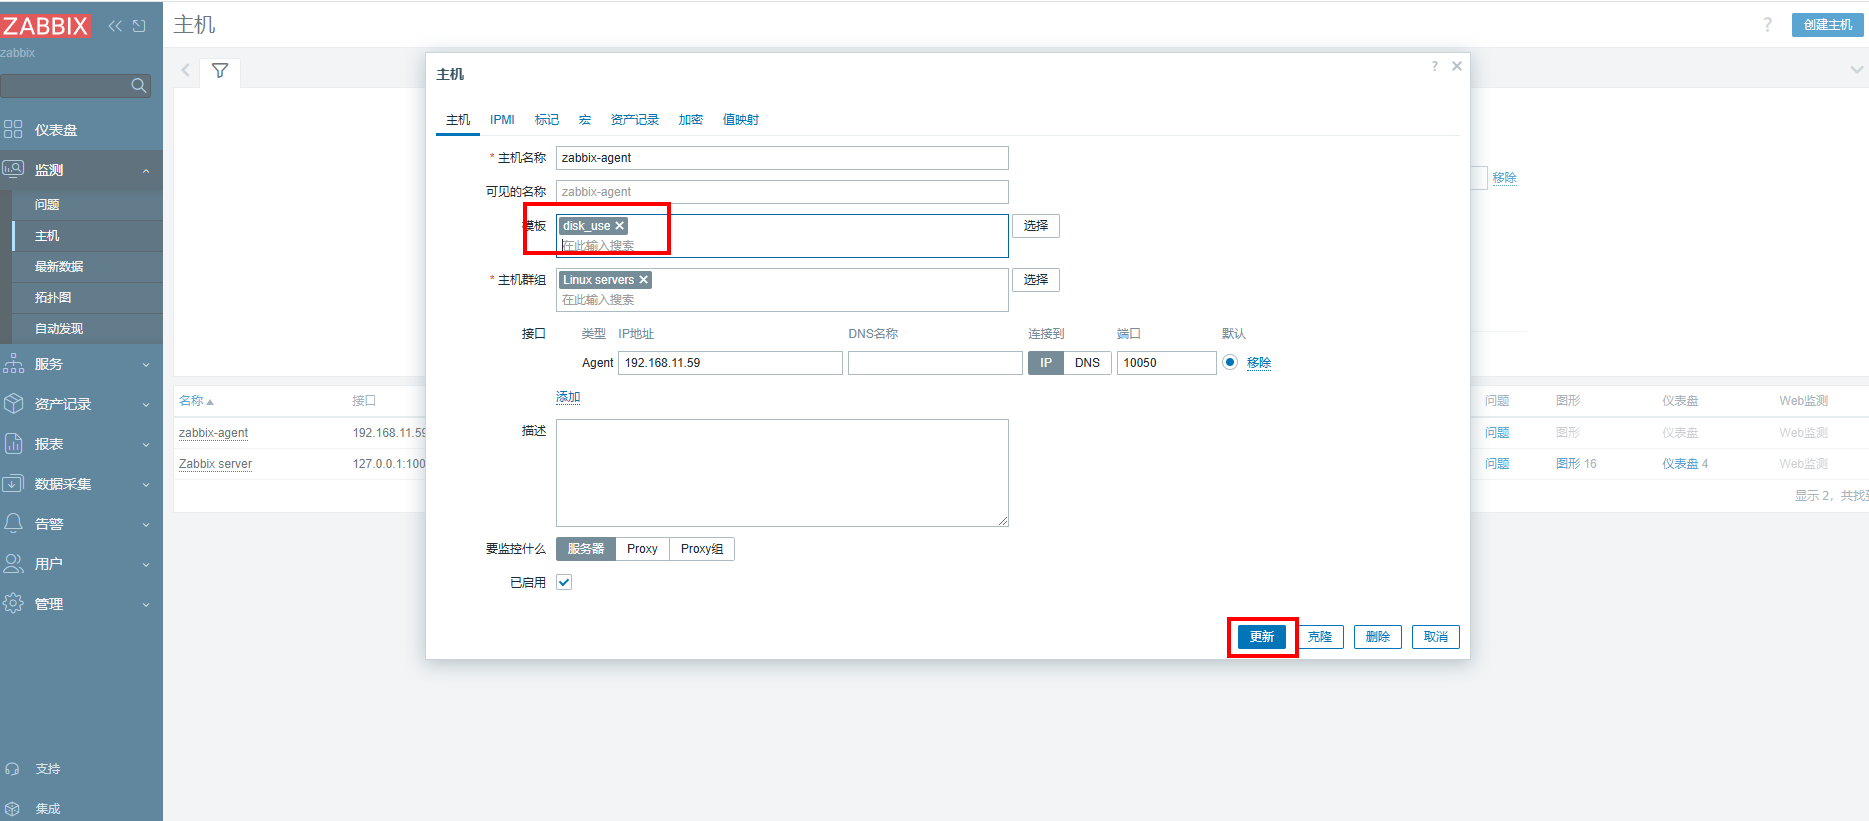Click the 用户 users sidebar icon
The width and height of the screenshot is (1869, 821).
pyautogui.click(x=13, y=563)
